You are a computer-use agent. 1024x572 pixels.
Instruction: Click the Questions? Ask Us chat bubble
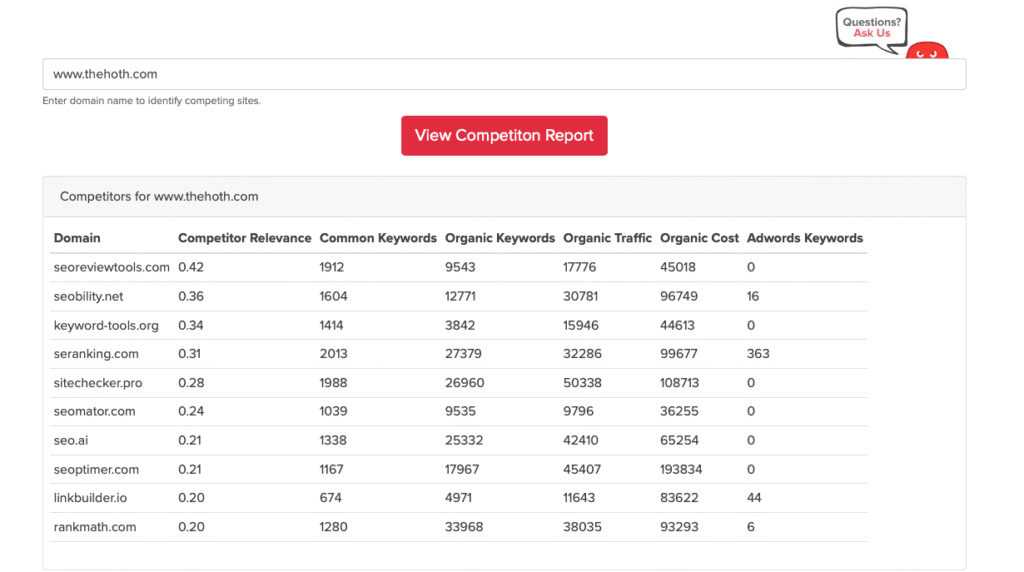(x=871, y=27)
